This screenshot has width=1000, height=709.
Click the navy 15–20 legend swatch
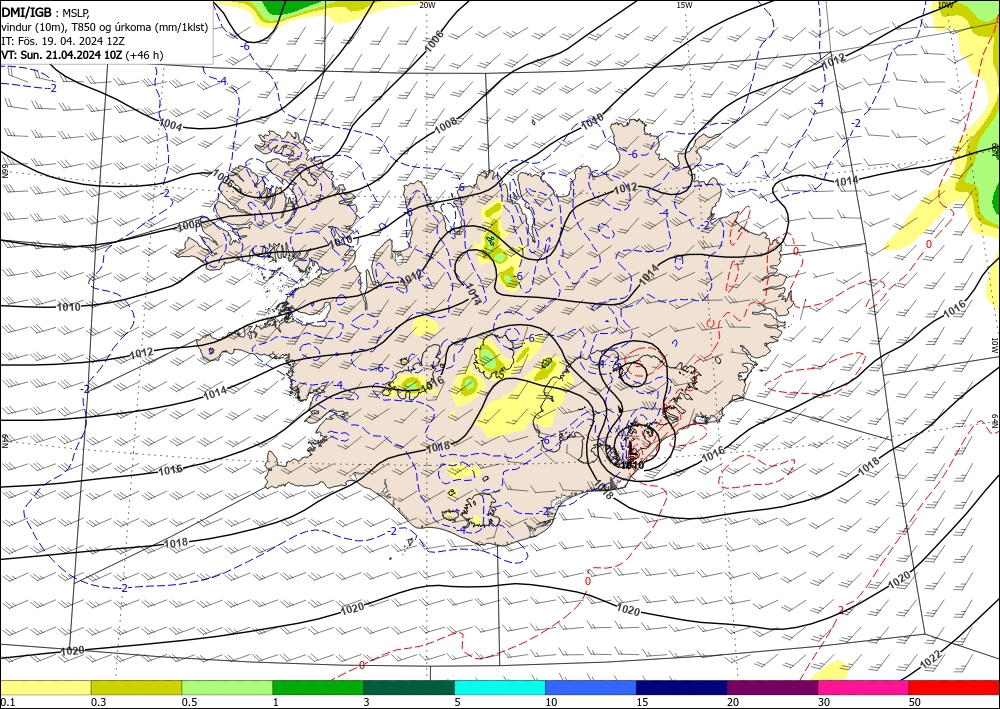tap(682, 687)
